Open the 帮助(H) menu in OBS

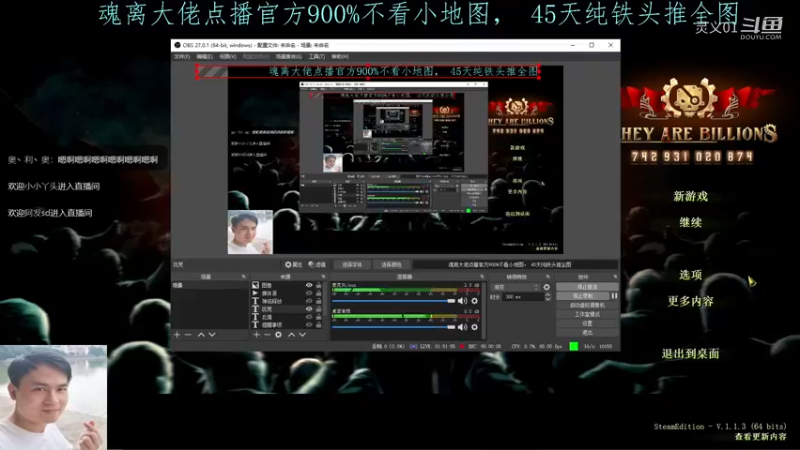click(x=340, y=57)
